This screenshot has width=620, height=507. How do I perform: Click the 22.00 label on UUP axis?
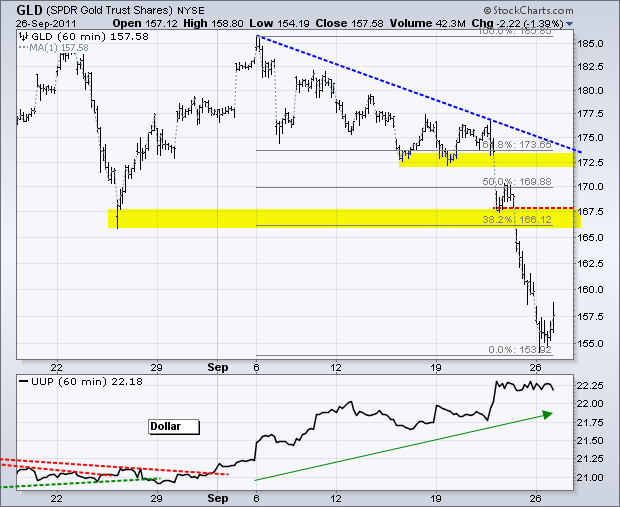coord(590,404)
